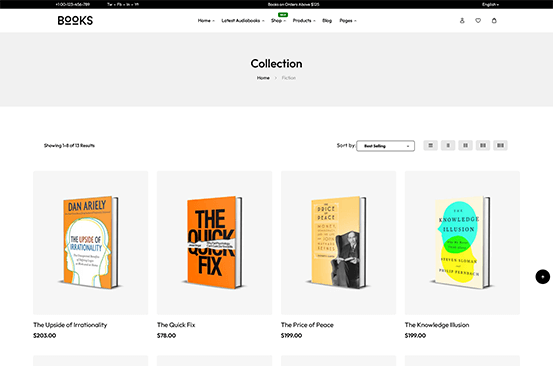553x366 pixels.
Task: Click the $203.00 price
Action: click(45, 336)
